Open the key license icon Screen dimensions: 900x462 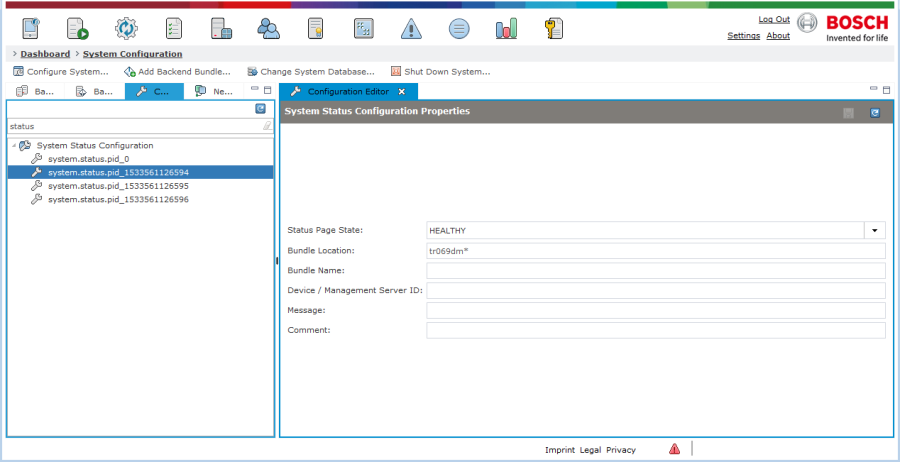pyautogui.click(x=554, y=28)
